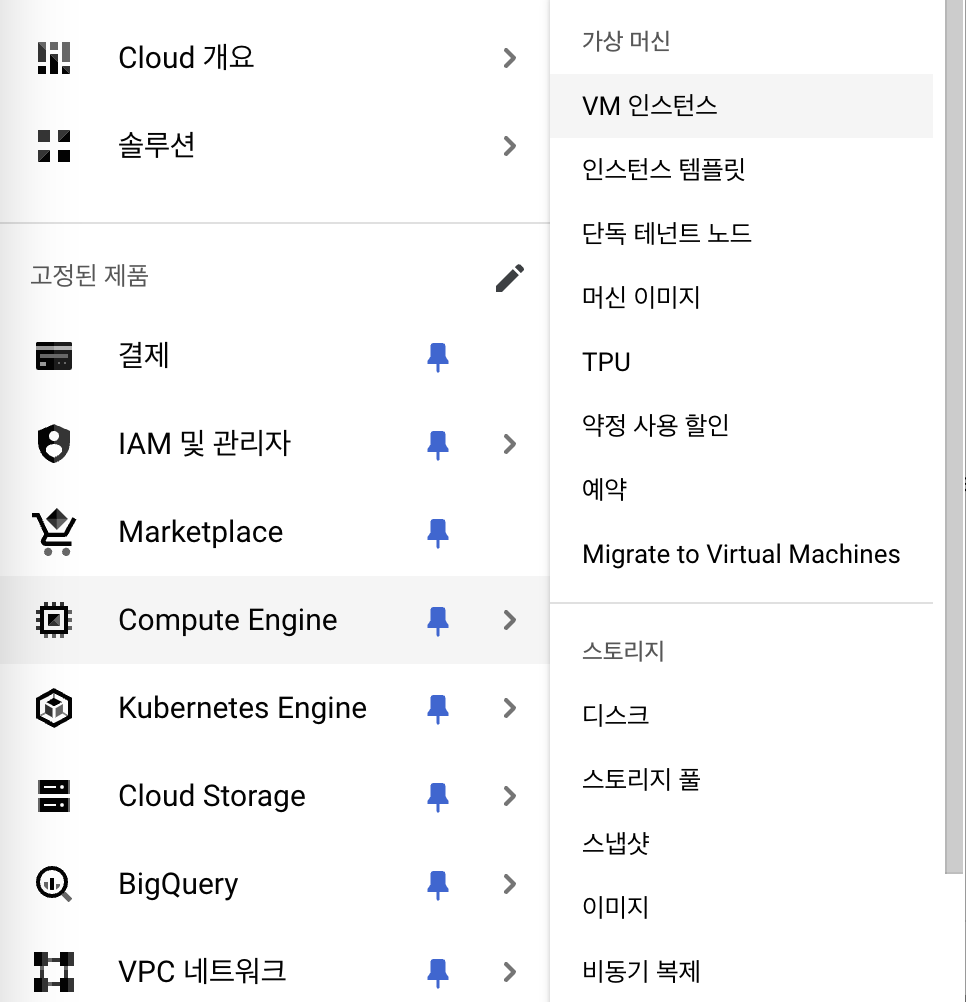Select 머신 이미지 menu item
The image size is (966, 1002).
point(741,297)
